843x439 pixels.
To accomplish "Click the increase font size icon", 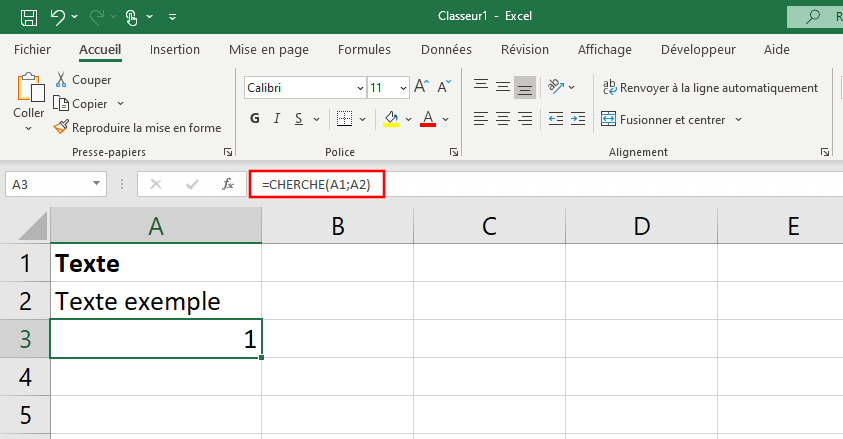I will [x=422, y=88].
